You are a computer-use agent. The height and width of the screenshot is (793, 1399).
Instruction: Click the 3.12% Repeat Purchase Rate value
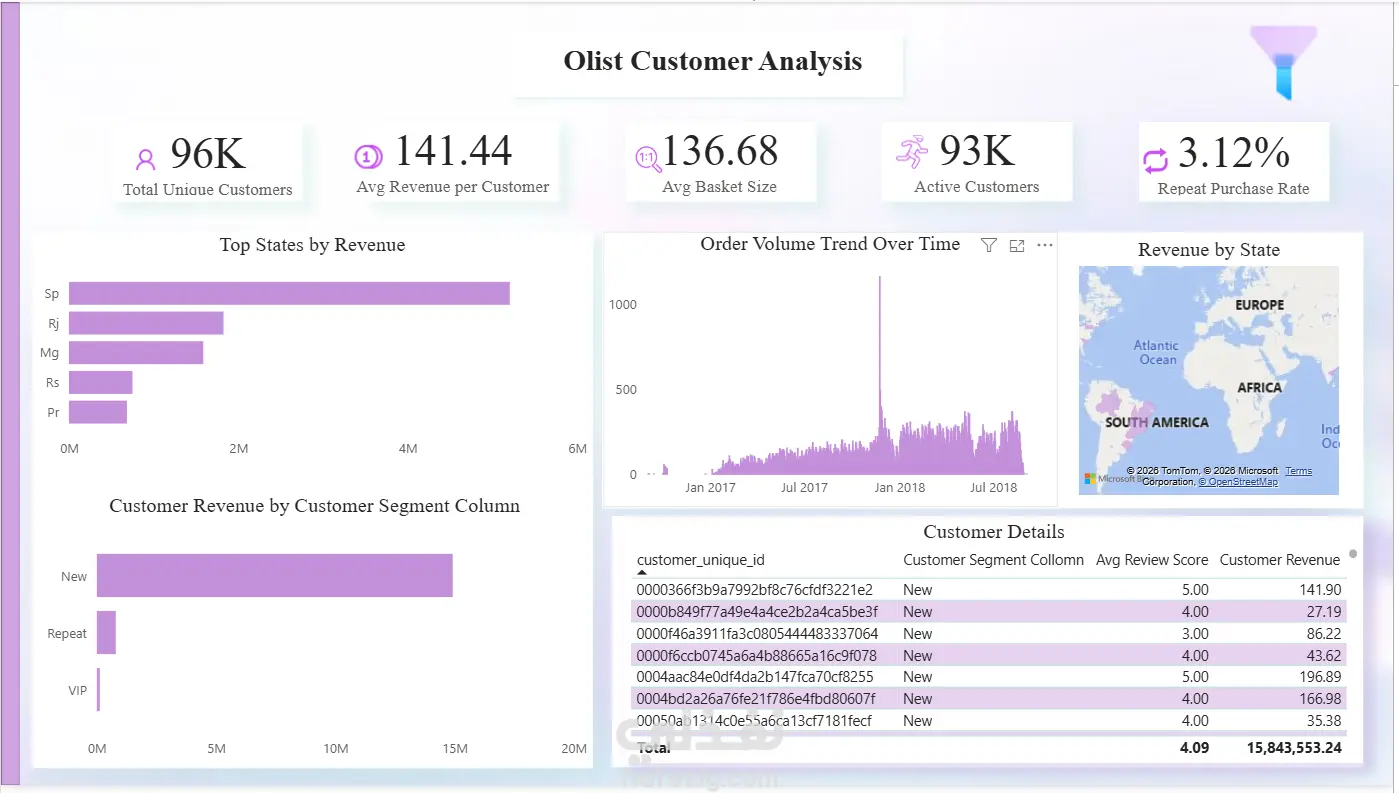click(1234, 153)
